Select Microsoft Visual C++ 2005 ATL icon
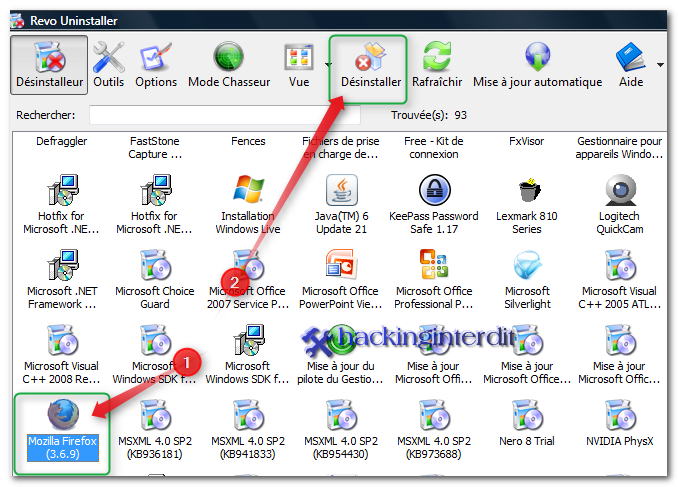Screen dimensions: 678x487 point(621,265)
